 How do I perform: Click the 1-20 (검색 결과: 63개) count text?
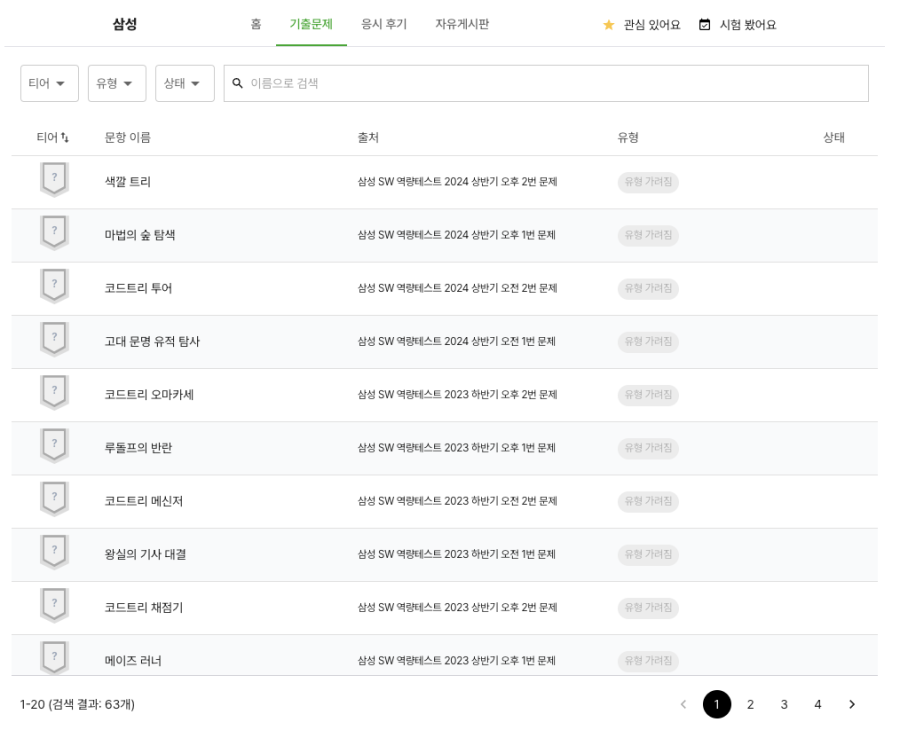(77, 704)
